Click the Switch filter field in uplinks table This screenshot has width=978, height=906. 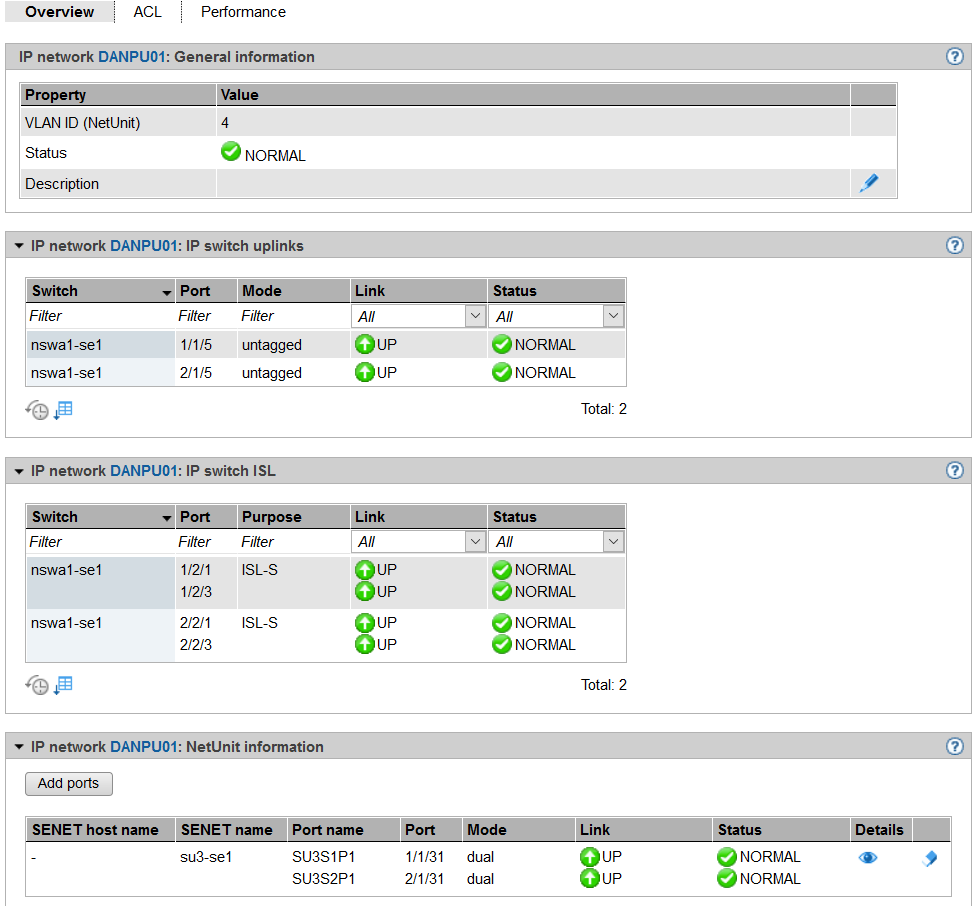(x=98, y=316)
